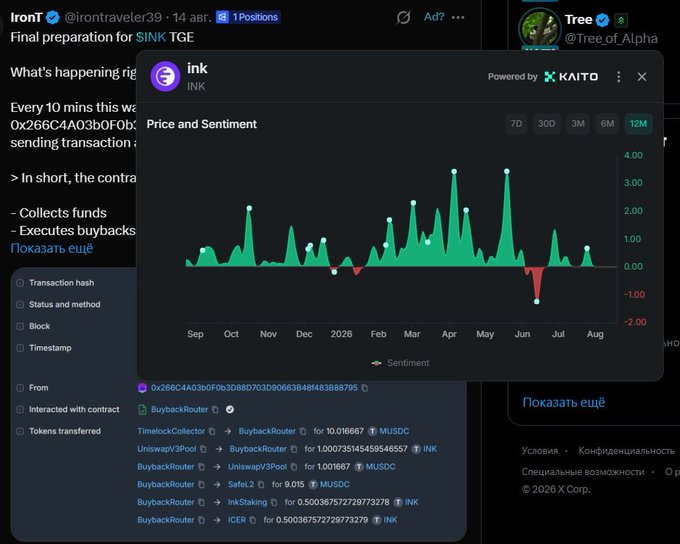The height and width of the screenshot is (544, 680).
Task: Open the BuybackRouter link in Interacted with contract row
Action: 180,410
